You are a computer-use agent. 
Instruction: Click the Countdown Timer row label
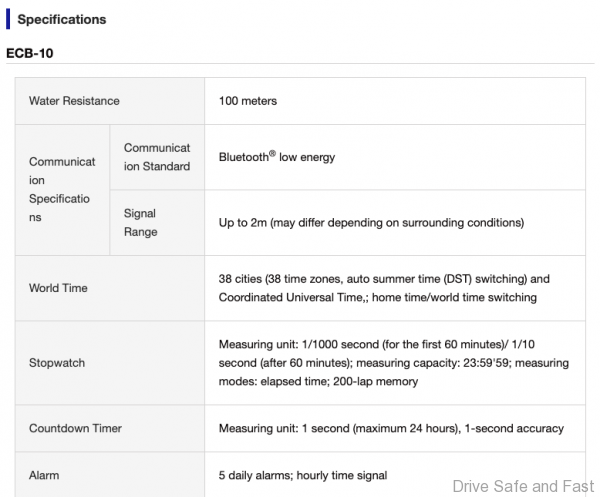75,428
